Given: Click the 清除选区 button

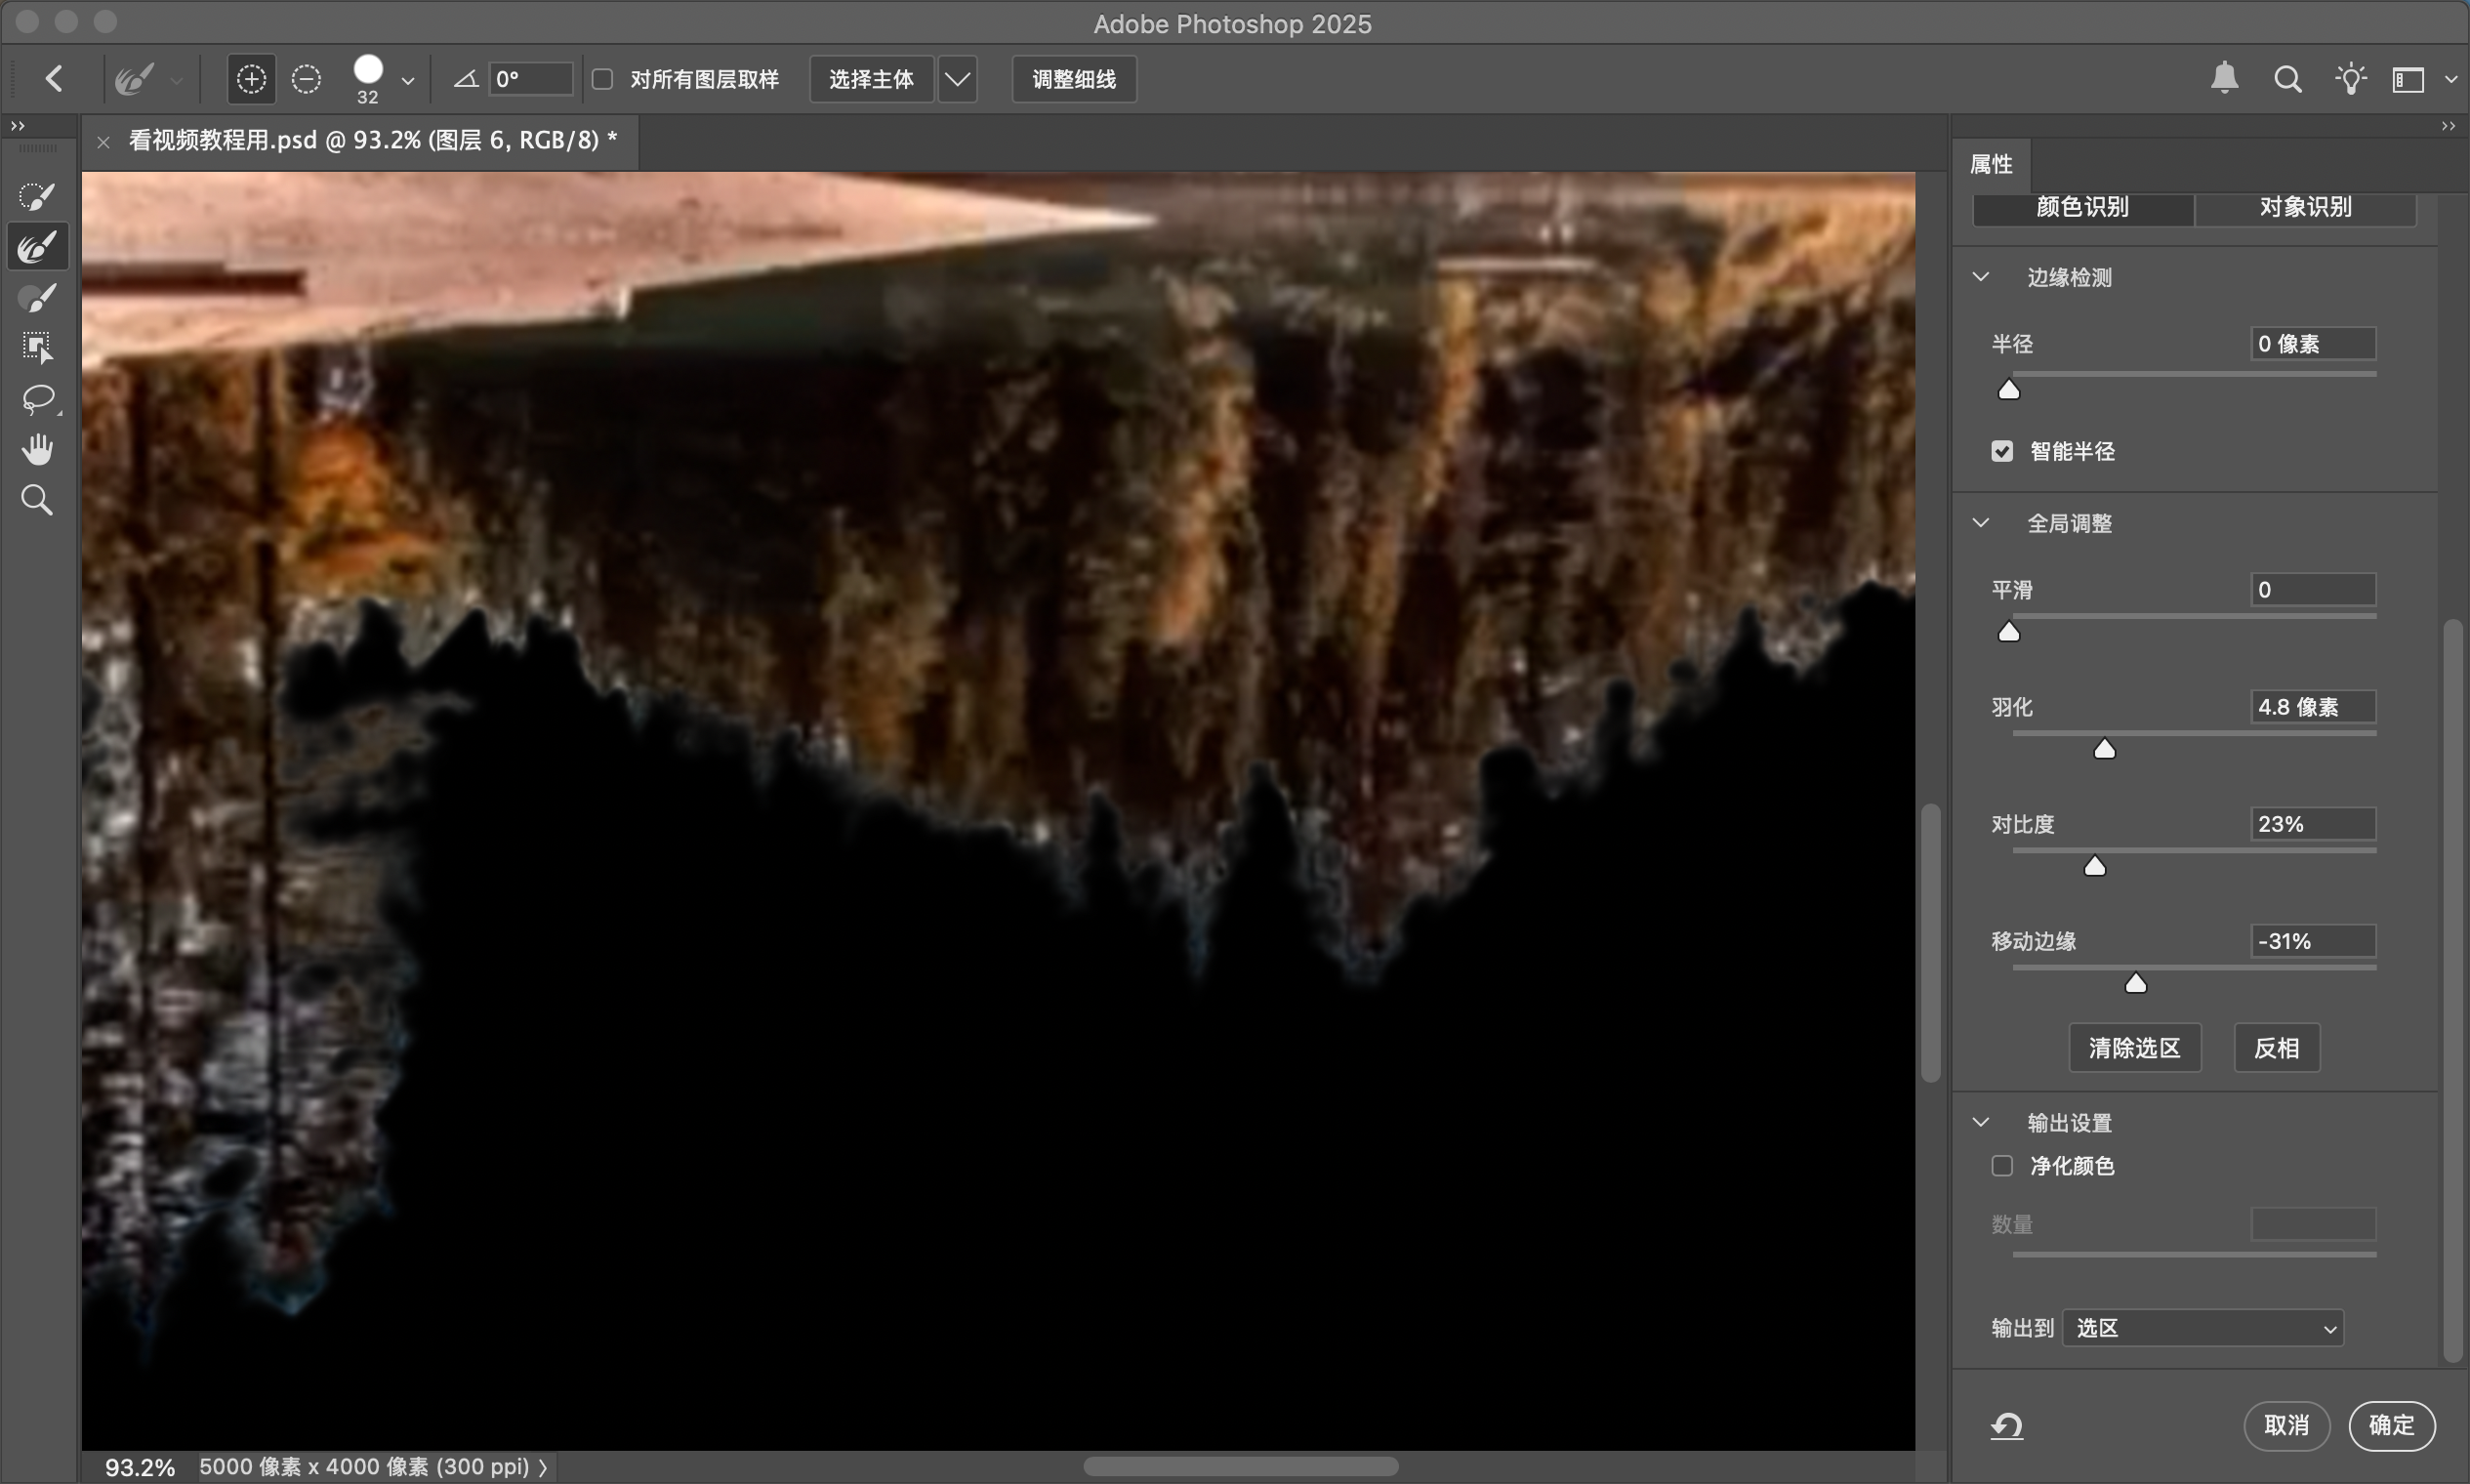Looking at the screenshot, I should coord(2134,1048).
